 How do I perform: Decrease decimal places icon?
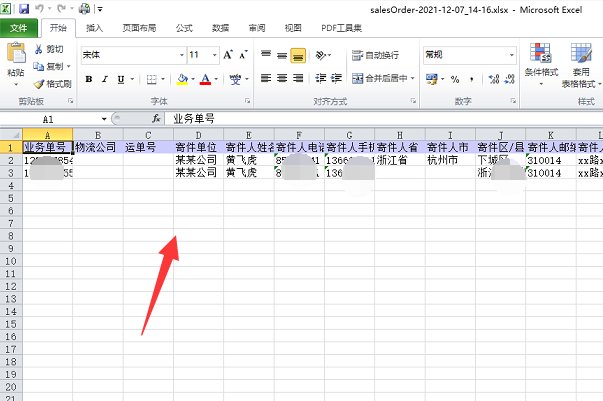[x=510, y=79]
